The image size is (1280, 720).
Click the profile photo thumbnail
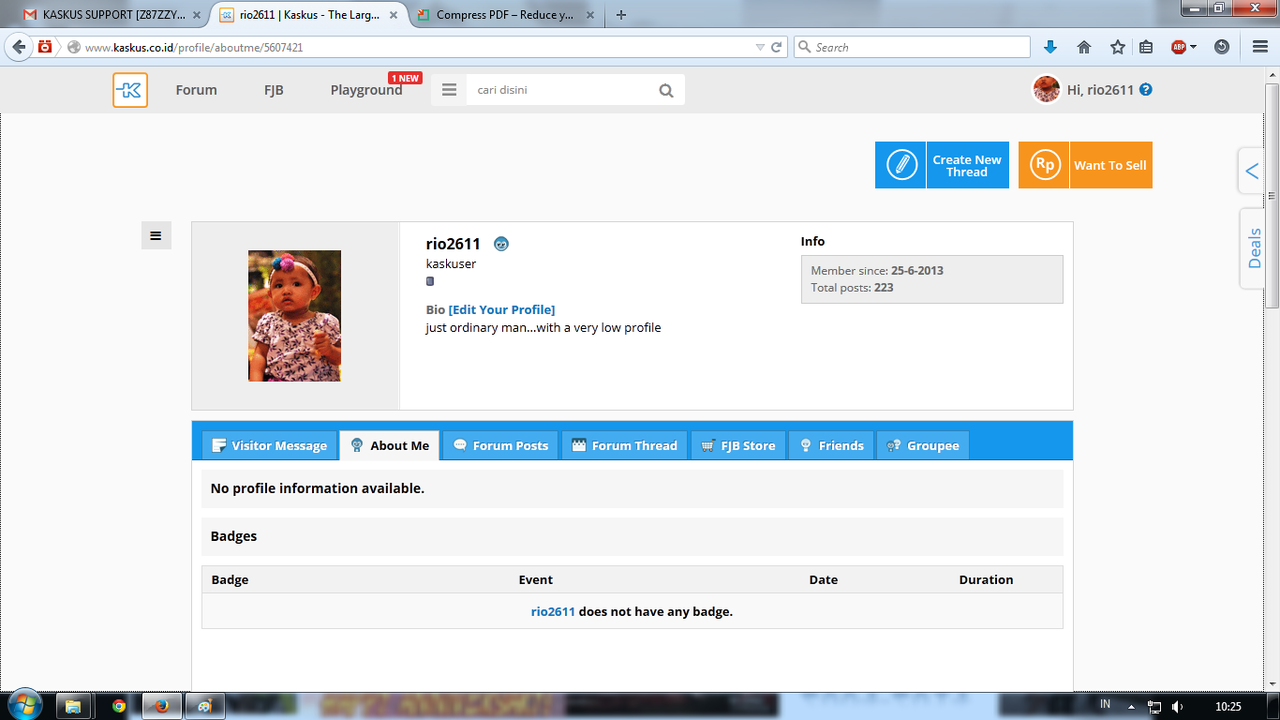[294, 316]
